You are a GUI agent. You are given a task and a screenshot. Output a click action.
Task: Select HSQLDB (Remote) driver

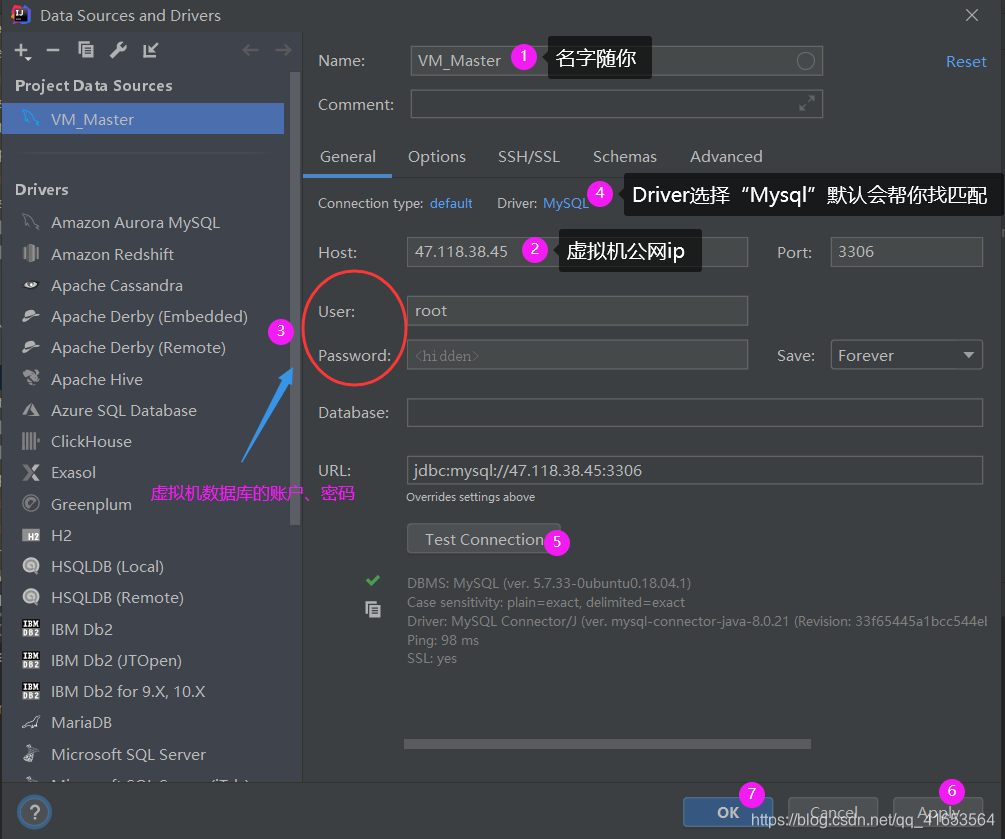coord(118,597)
